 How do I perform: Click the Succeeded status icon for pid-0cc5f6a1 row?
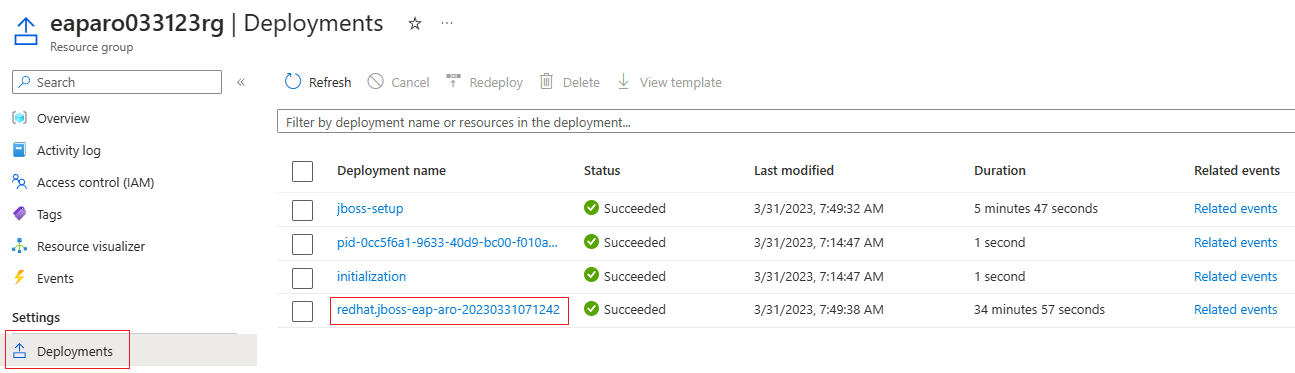pyautogui.click(x=591, y=243)
